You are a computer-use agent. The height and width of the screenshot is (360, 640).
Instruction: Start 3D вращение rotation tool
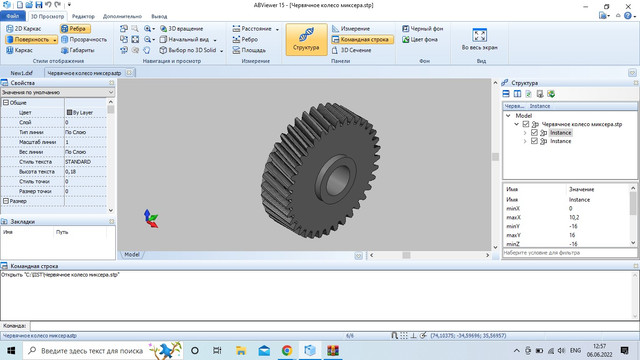click(181, 29)
